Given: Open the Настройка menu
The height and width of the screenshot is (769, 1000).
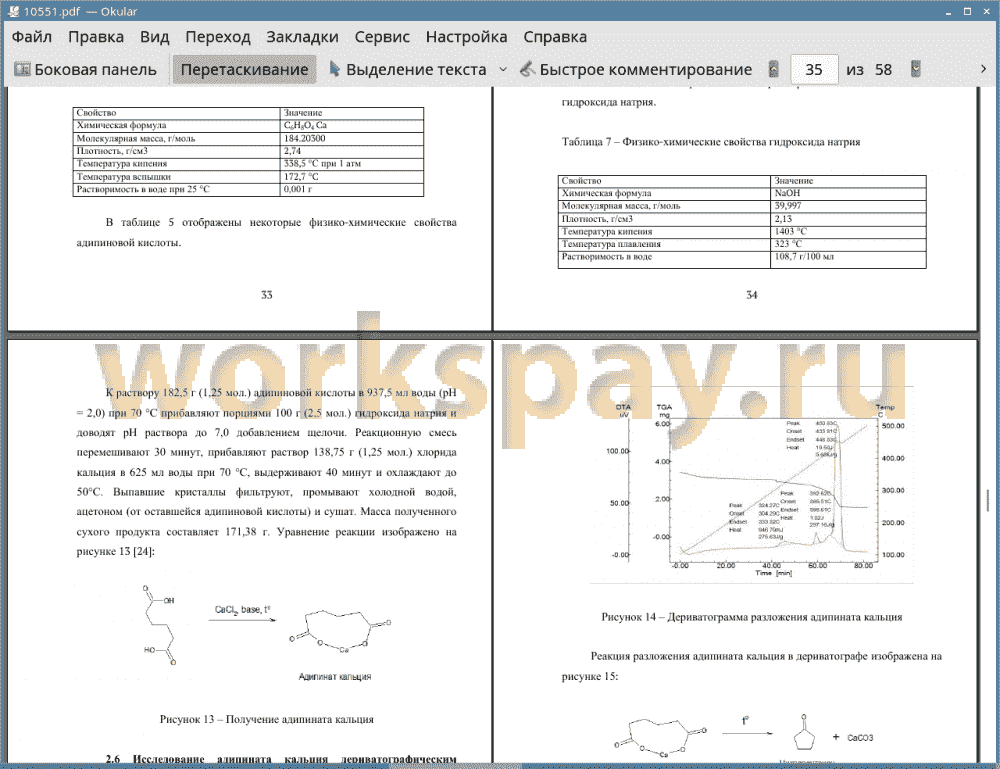Looking at the screenshot, I should (466, 37).
